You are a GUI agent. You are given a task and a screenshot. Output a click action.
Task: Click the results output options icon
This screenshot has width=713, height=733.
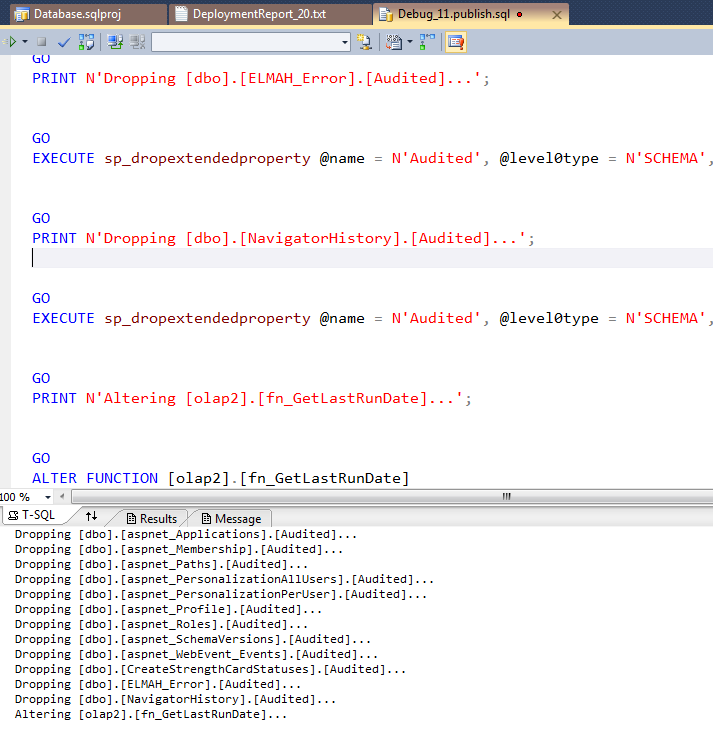point(394,42)
